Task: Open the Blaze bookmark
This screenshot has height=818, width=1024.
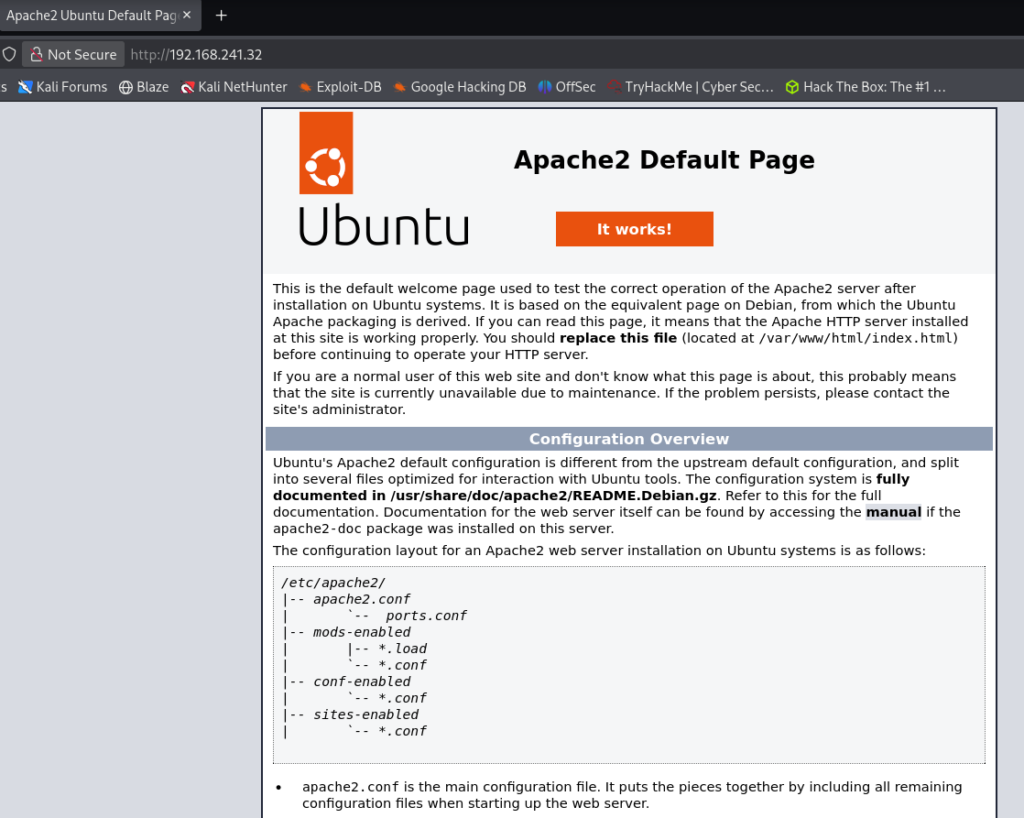Action: 143,87
